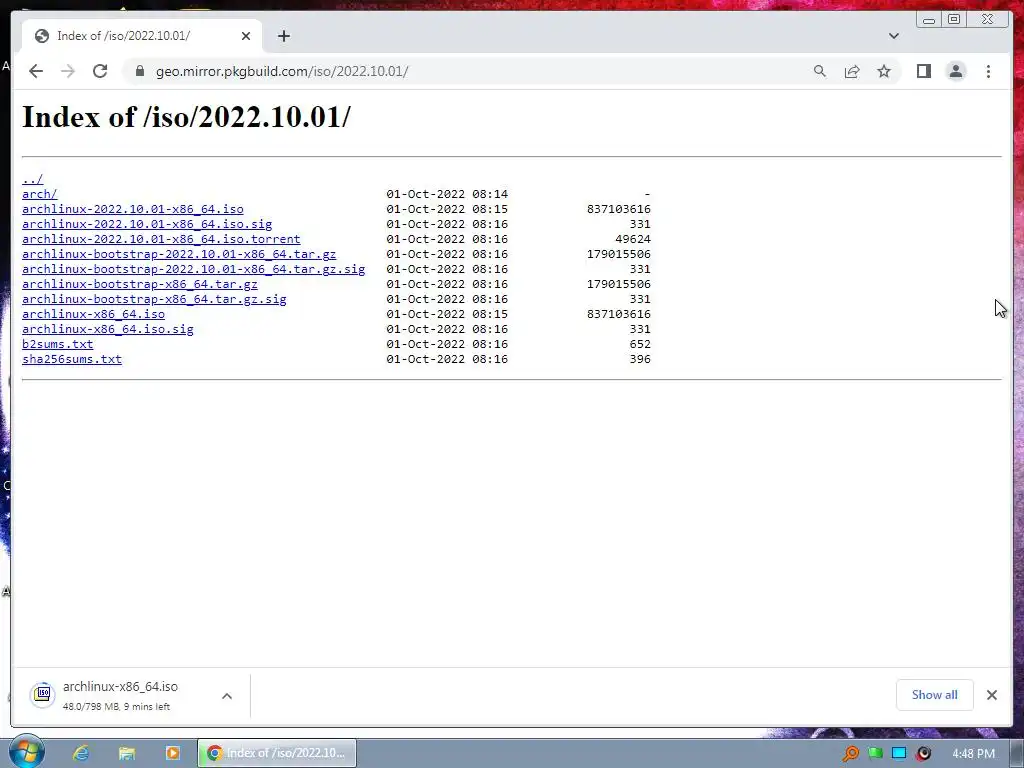Click the archlinux-x86_64.iso download item
Screen dimensions: 1024x768
click(x=131, y=696)
